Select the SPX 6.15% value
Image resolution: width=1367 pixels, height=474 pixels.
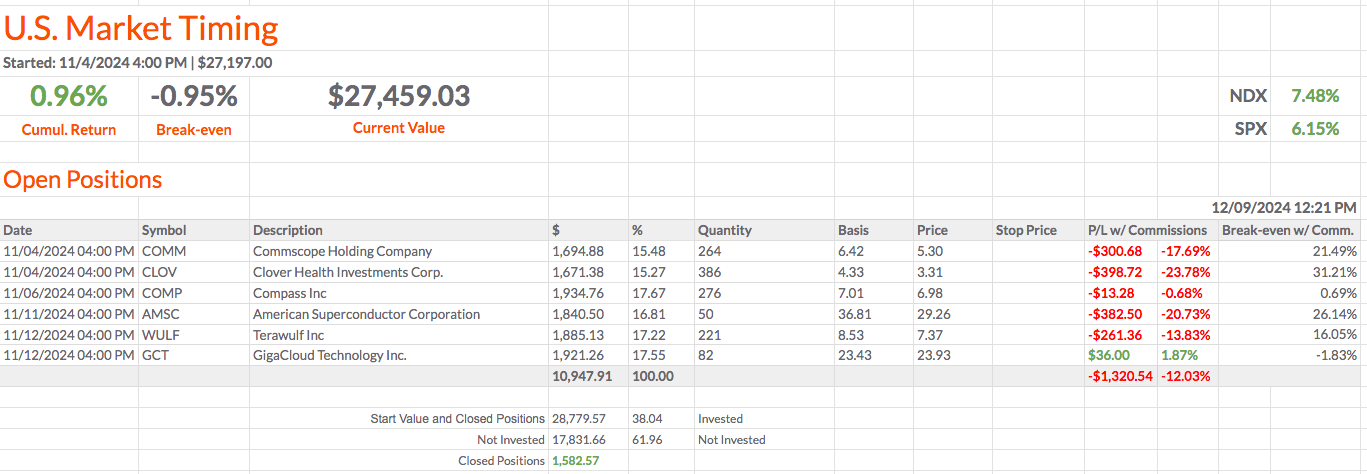pyautogui.click(x=1315, y=129)
